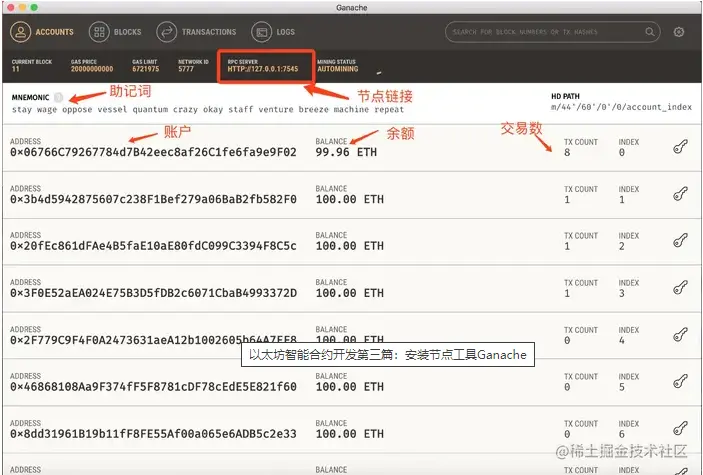The height and width of the screenshot is (475, 703).
Task: Click the Accounts person icon
Action: 21,32
